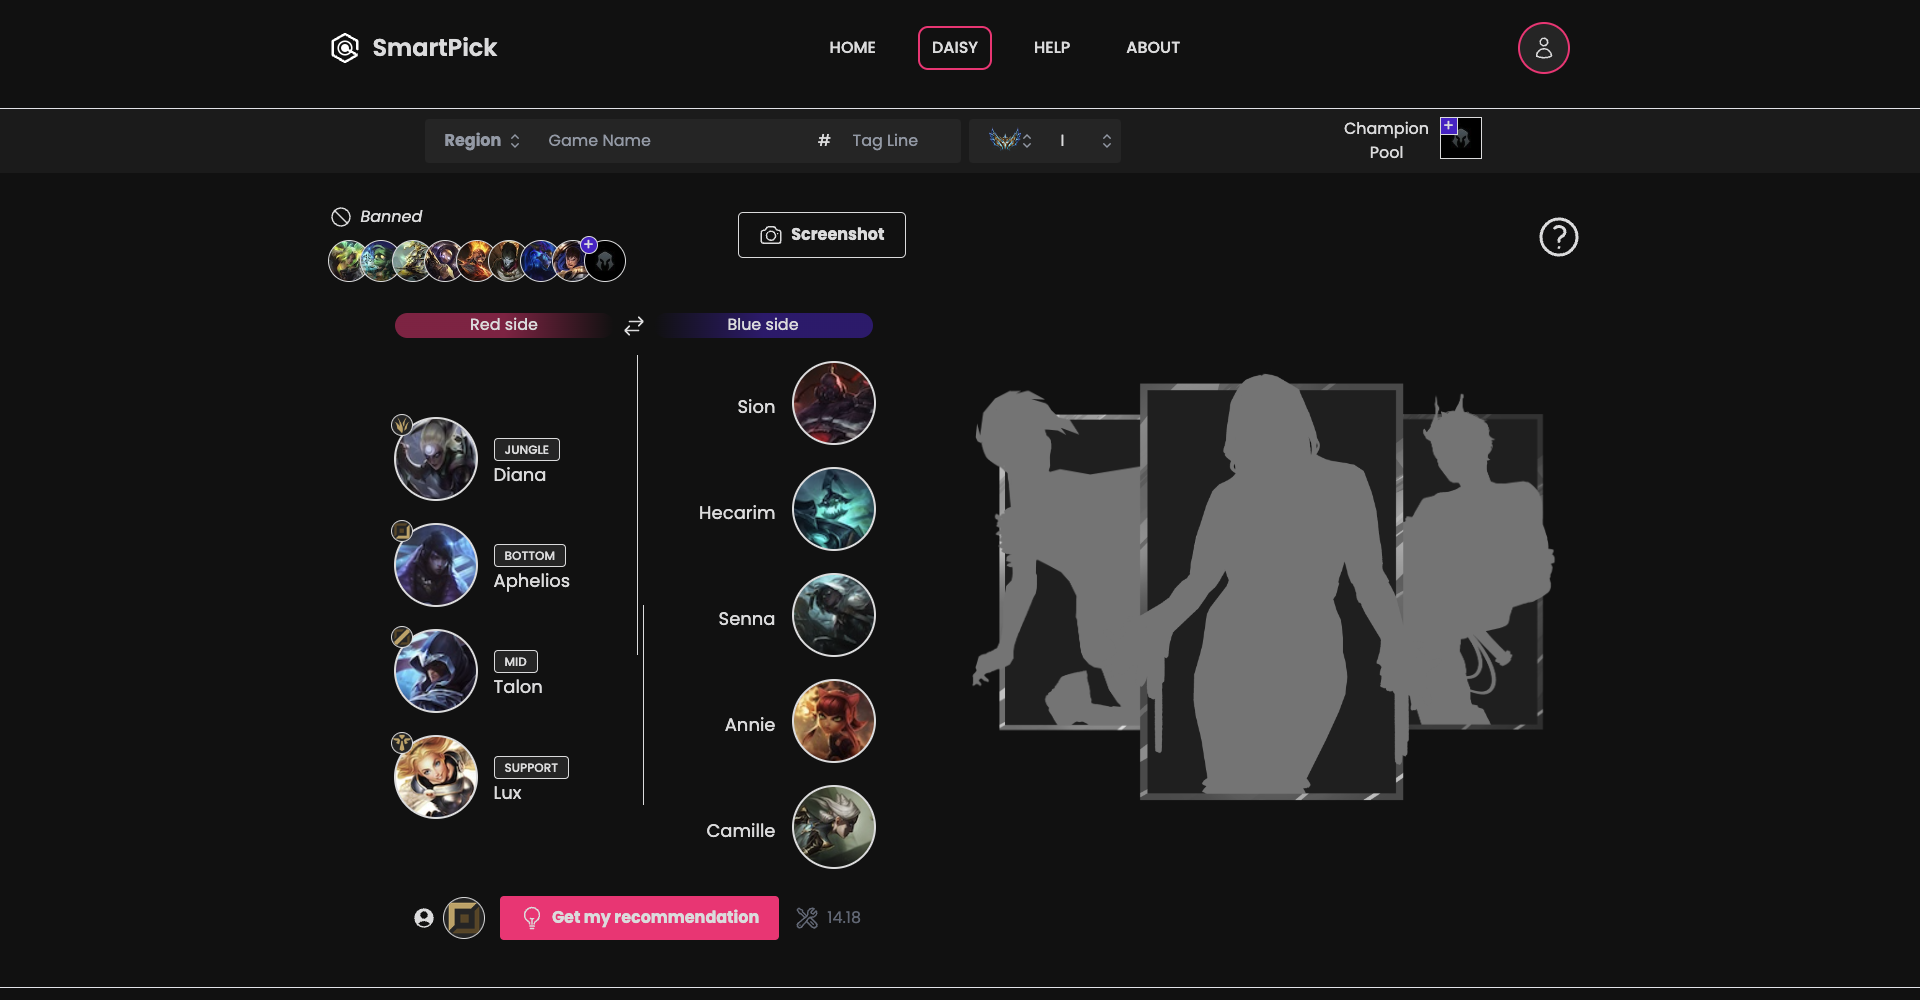Screen dimensions: 1920x1000
Task: Click the Champion Pool label
Action: 1386,140
